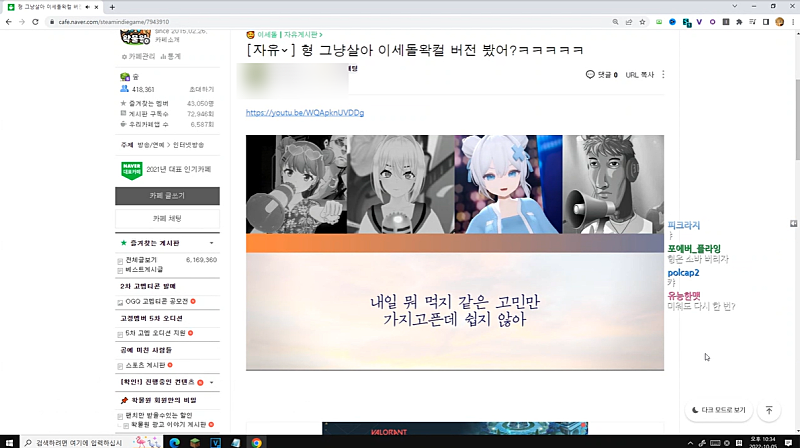Open 전체글보기 board
Viewport: 800px width, 448px height.
point(141,260)
